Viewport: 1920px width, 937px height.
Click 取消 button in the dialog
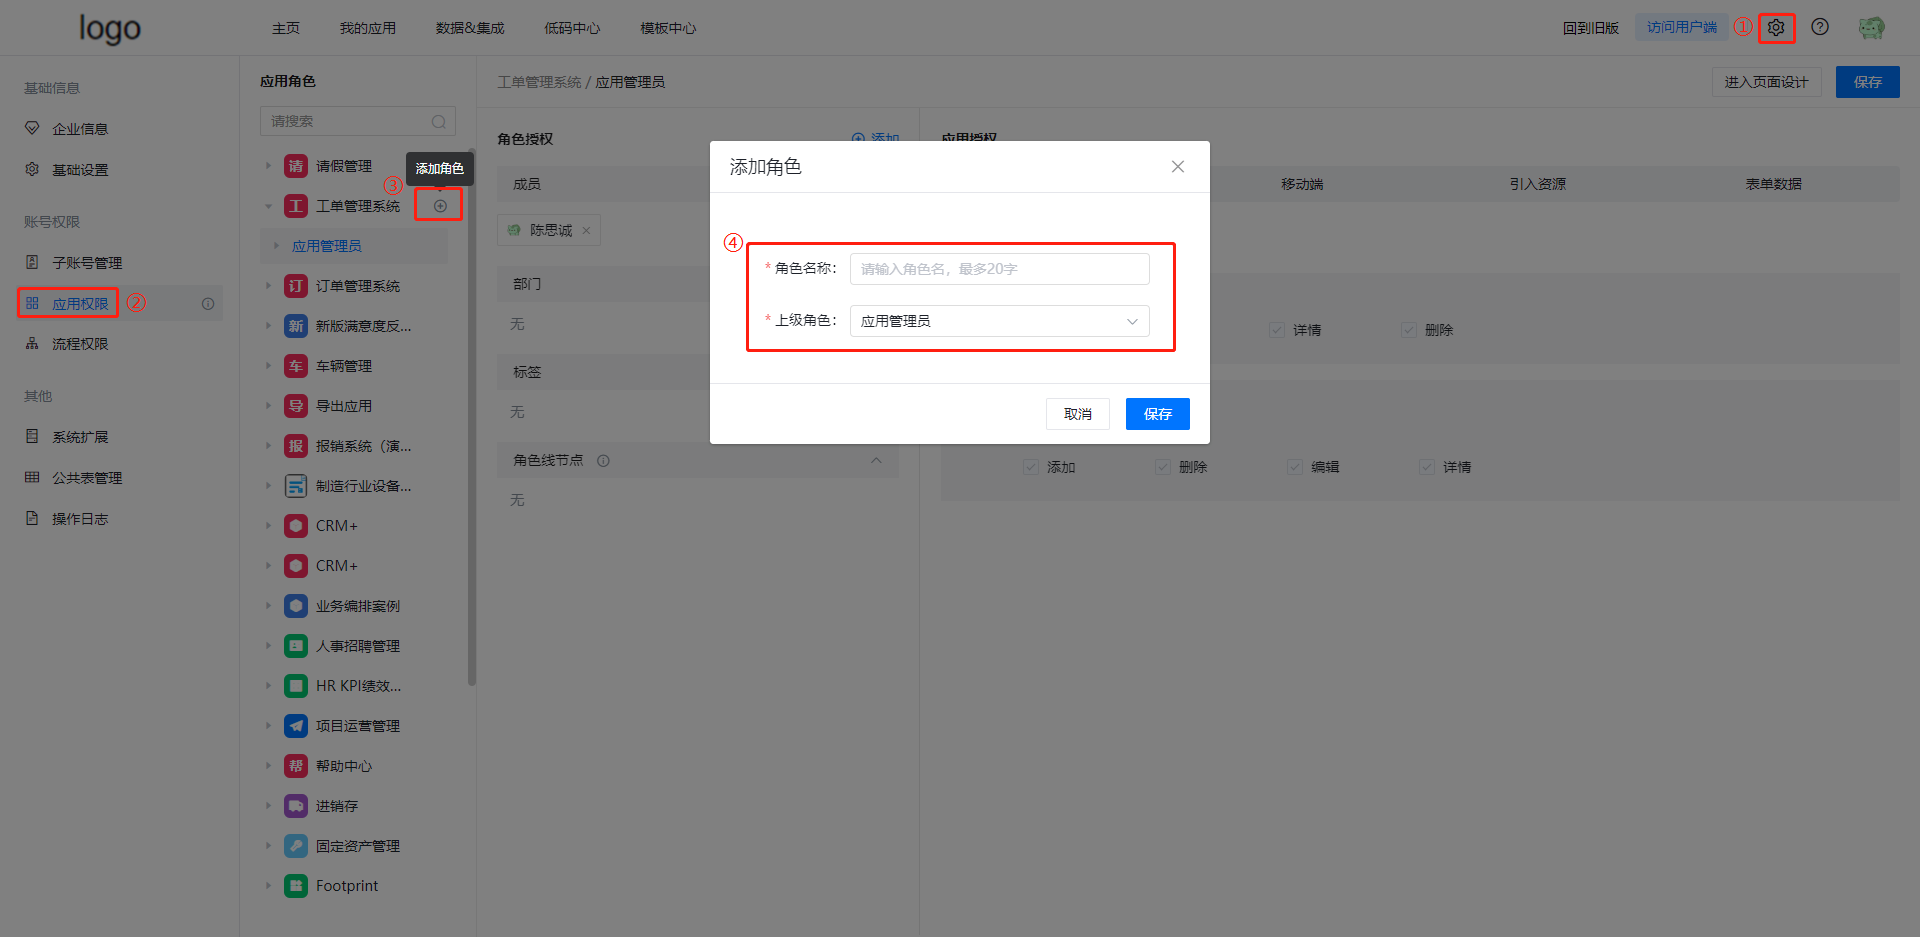click(1077, 414)
